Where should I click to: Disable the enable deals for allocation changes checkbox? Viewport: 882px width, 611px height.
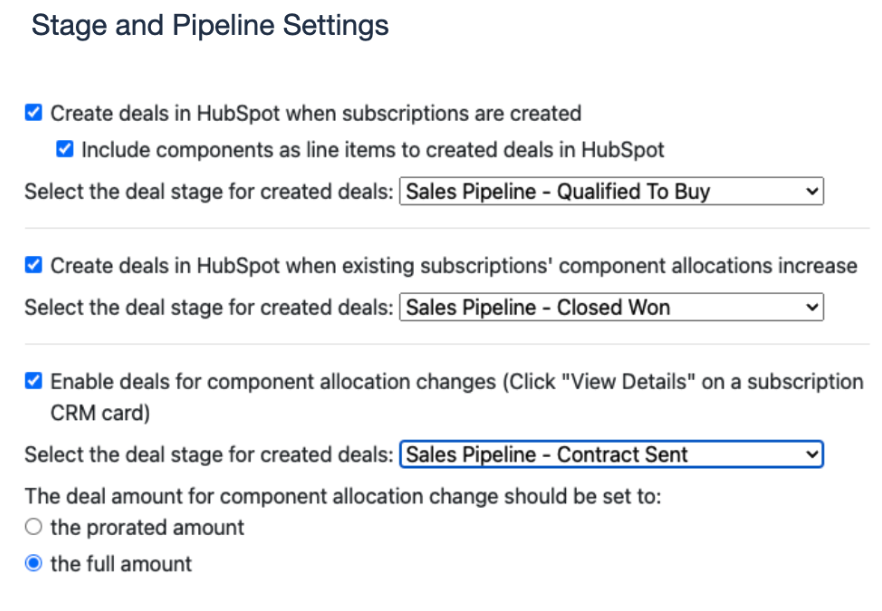coord(34,381)
